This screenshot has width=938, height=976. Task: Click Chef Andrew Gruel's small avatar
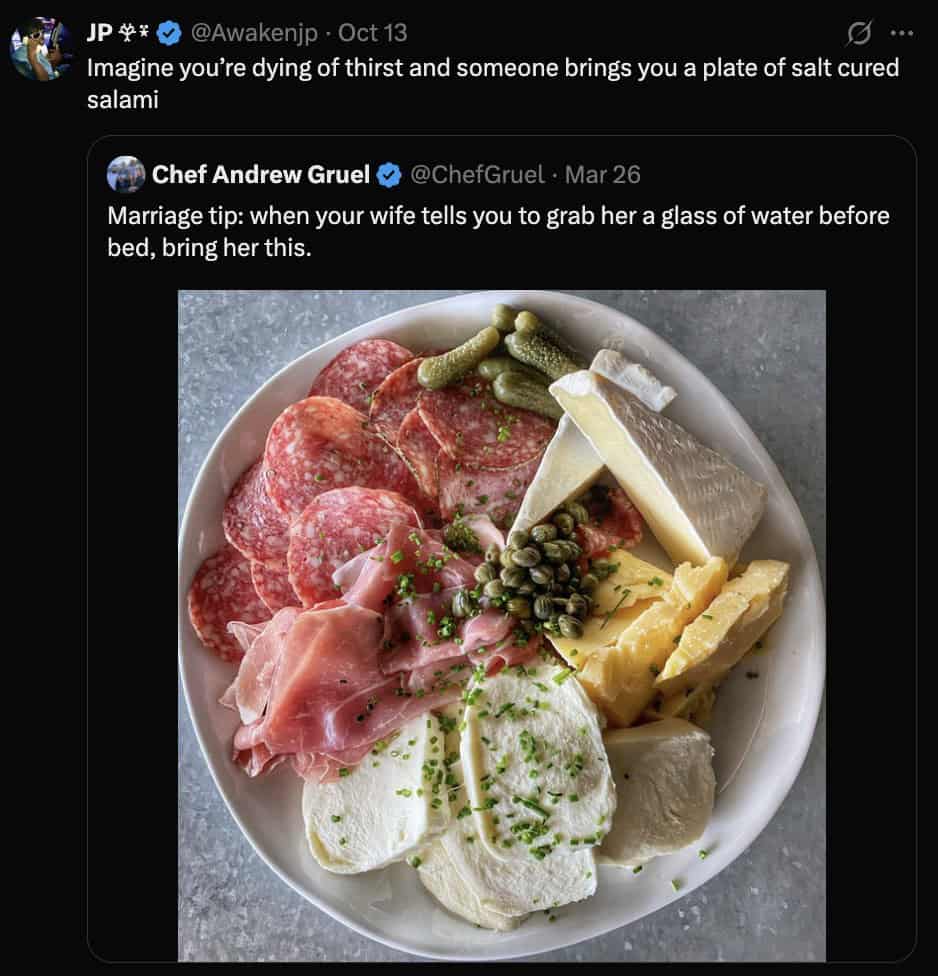coord(126,175)
